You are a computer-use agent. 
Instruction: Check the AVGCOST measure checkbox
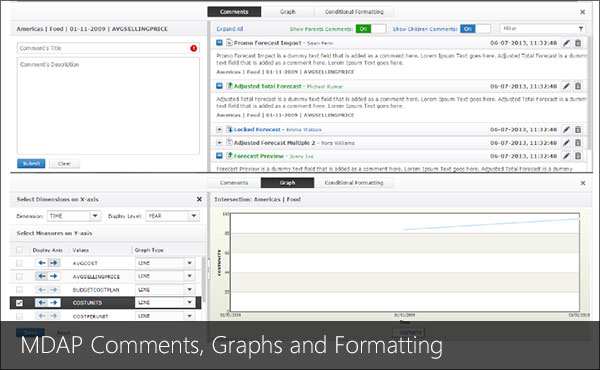coord(19,263)
